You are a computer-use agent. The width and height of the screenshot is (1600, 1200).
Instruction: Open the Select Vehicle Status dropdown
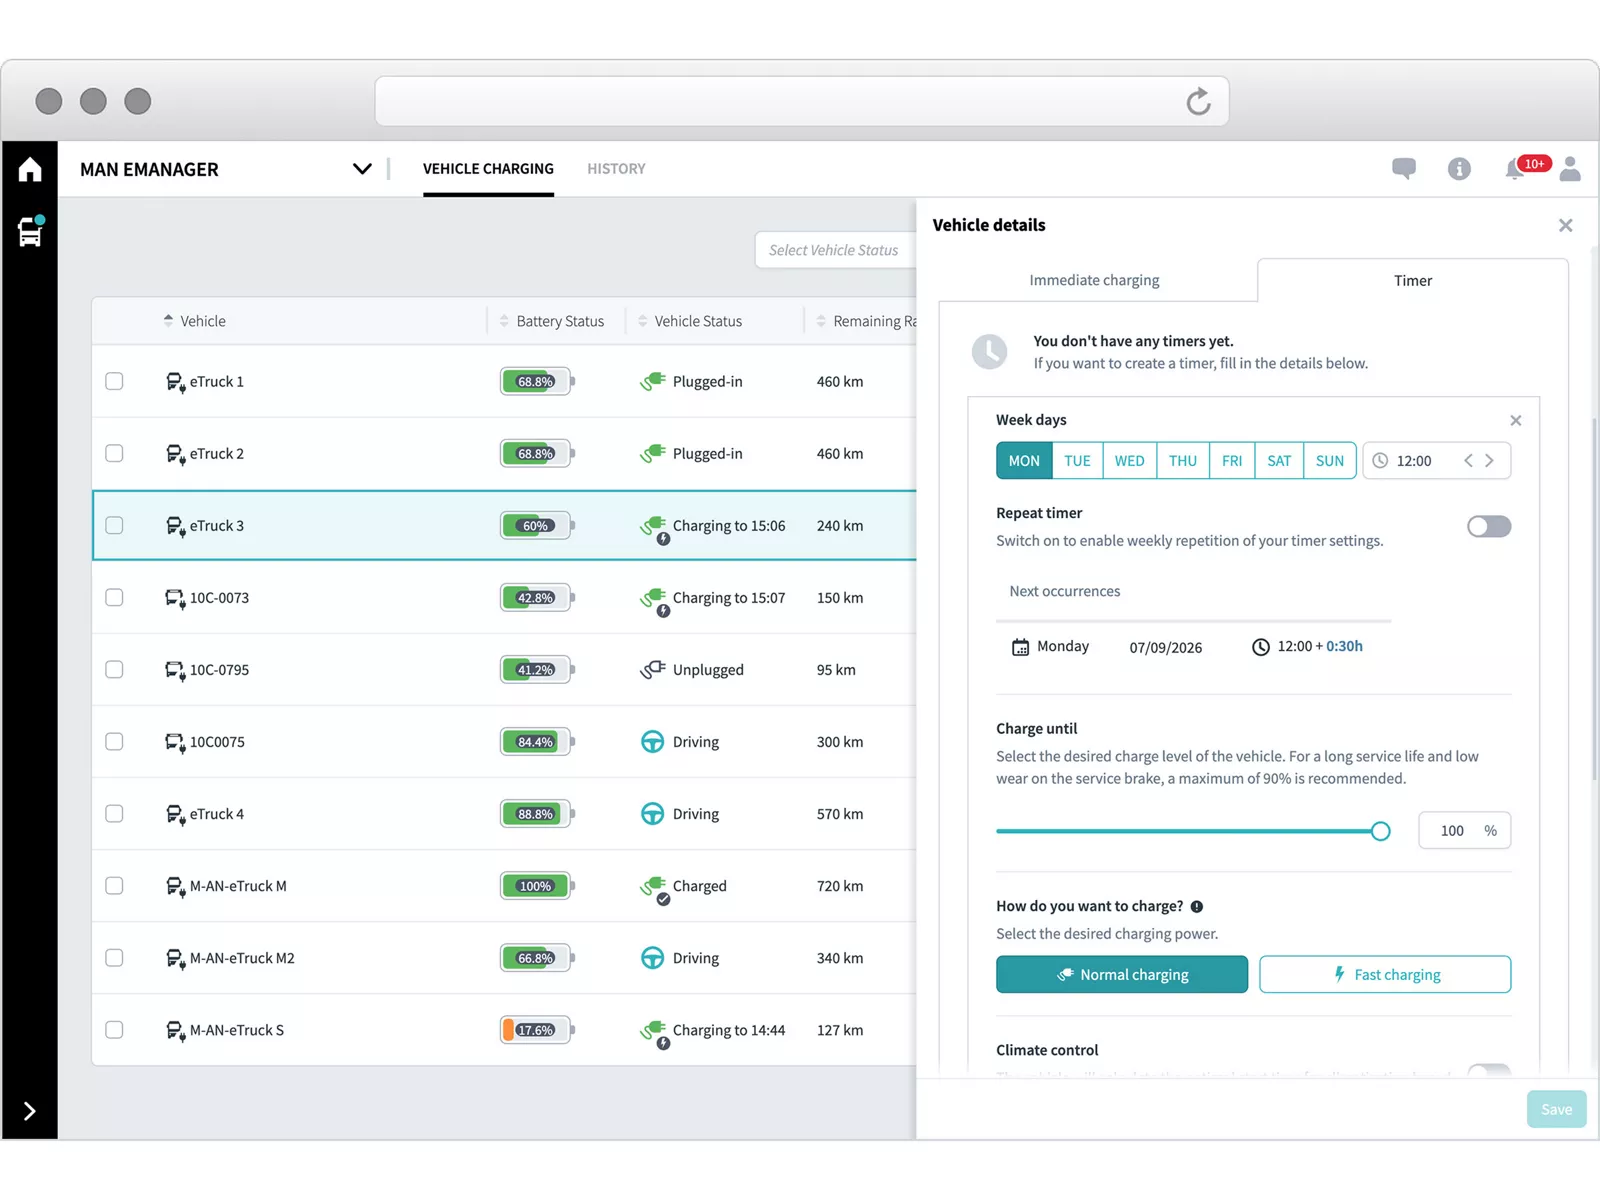click(835, 250)
